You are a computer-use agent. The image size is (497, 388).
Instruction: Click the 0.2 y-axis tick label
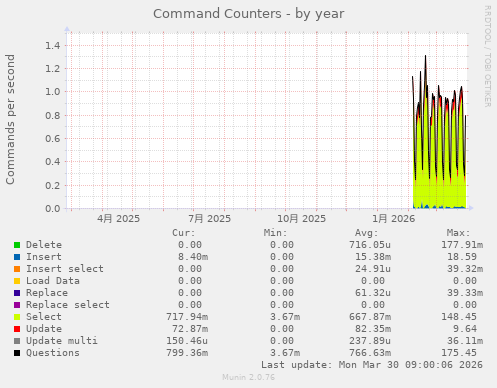pos(53,185)
